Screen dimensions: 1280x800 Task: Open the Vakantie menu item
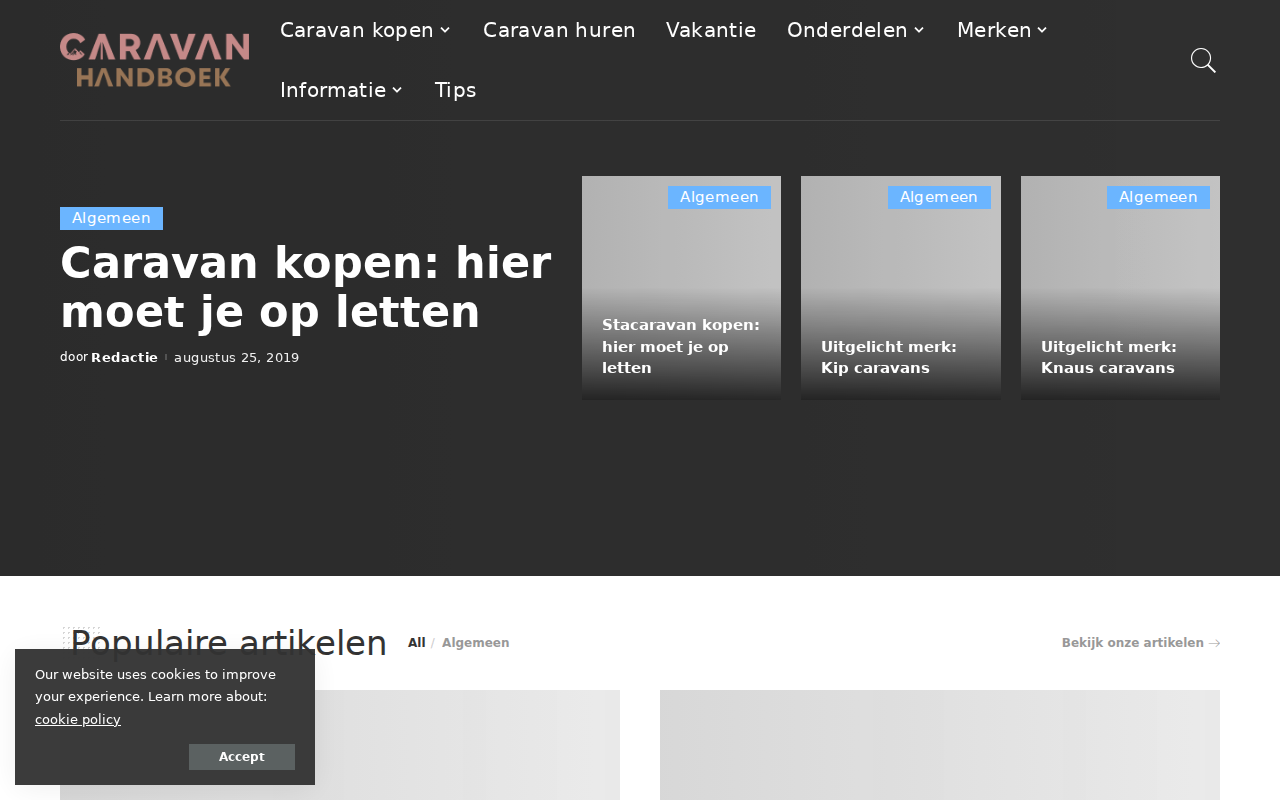(711, 30)
